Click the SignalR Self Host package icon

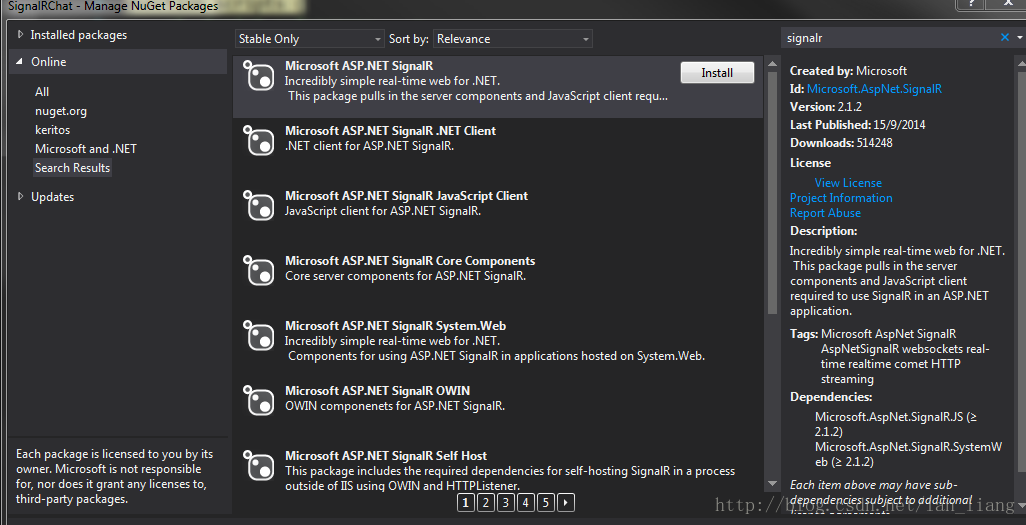(258, 465)
